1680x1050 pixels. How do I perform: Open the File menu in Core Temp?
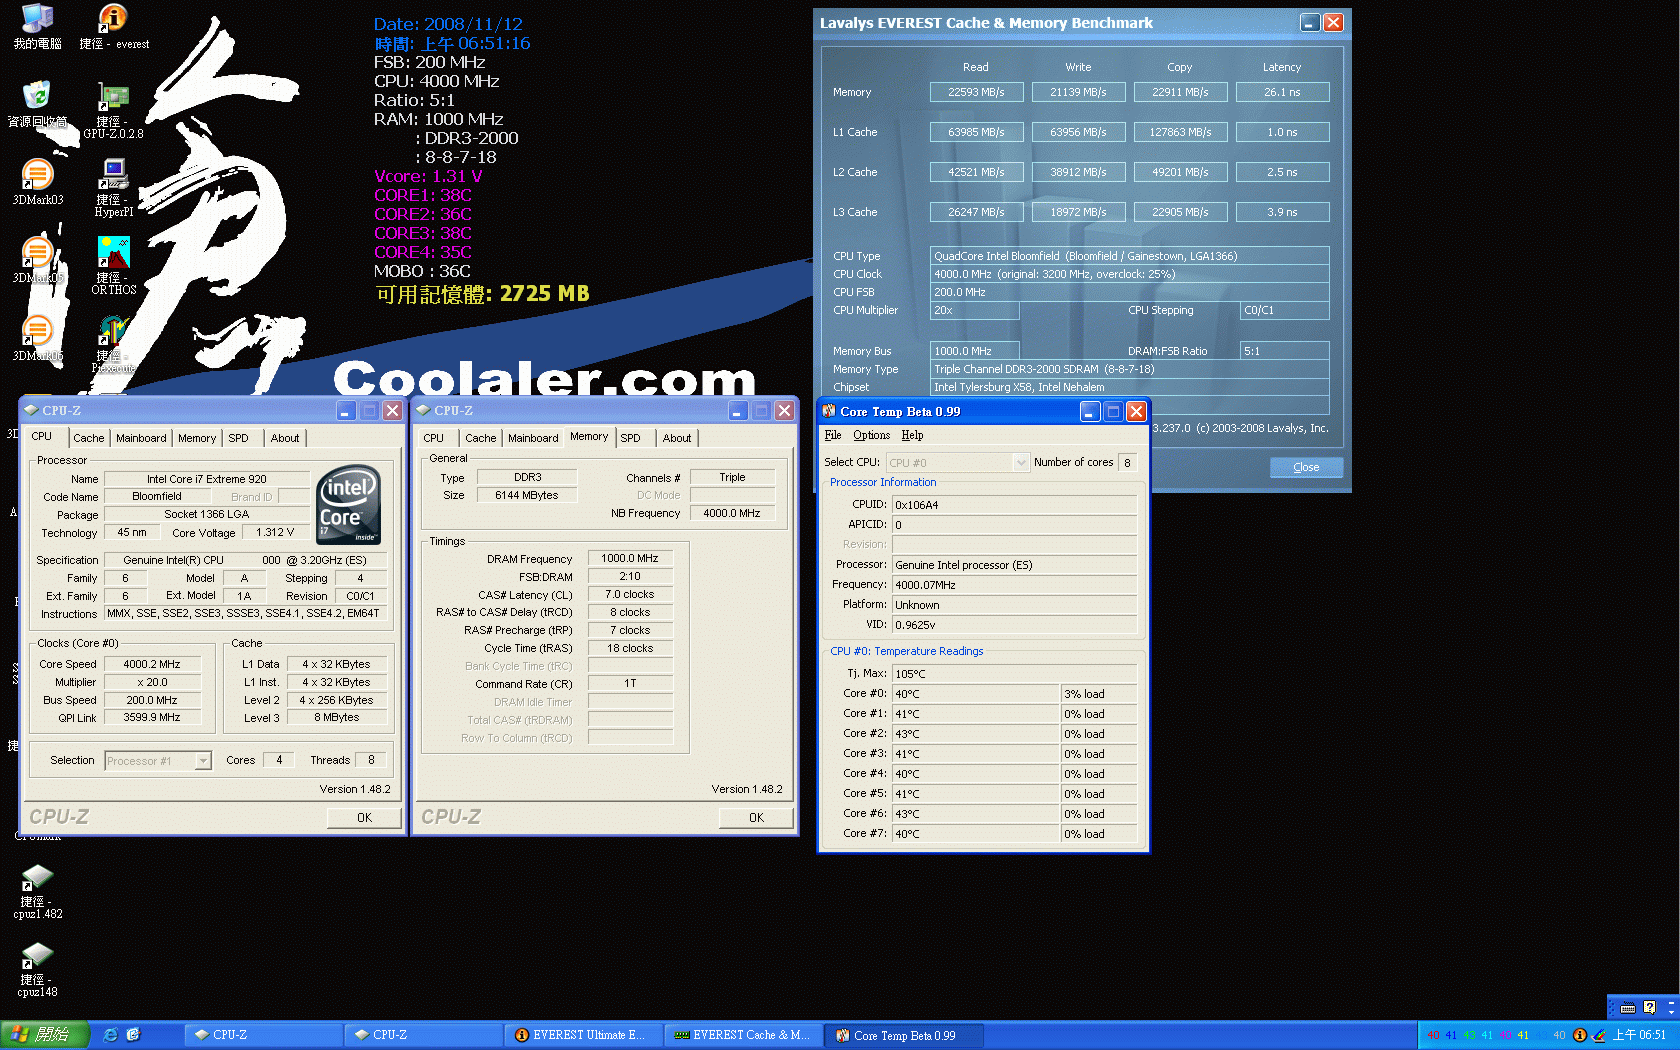pos(833,435)
